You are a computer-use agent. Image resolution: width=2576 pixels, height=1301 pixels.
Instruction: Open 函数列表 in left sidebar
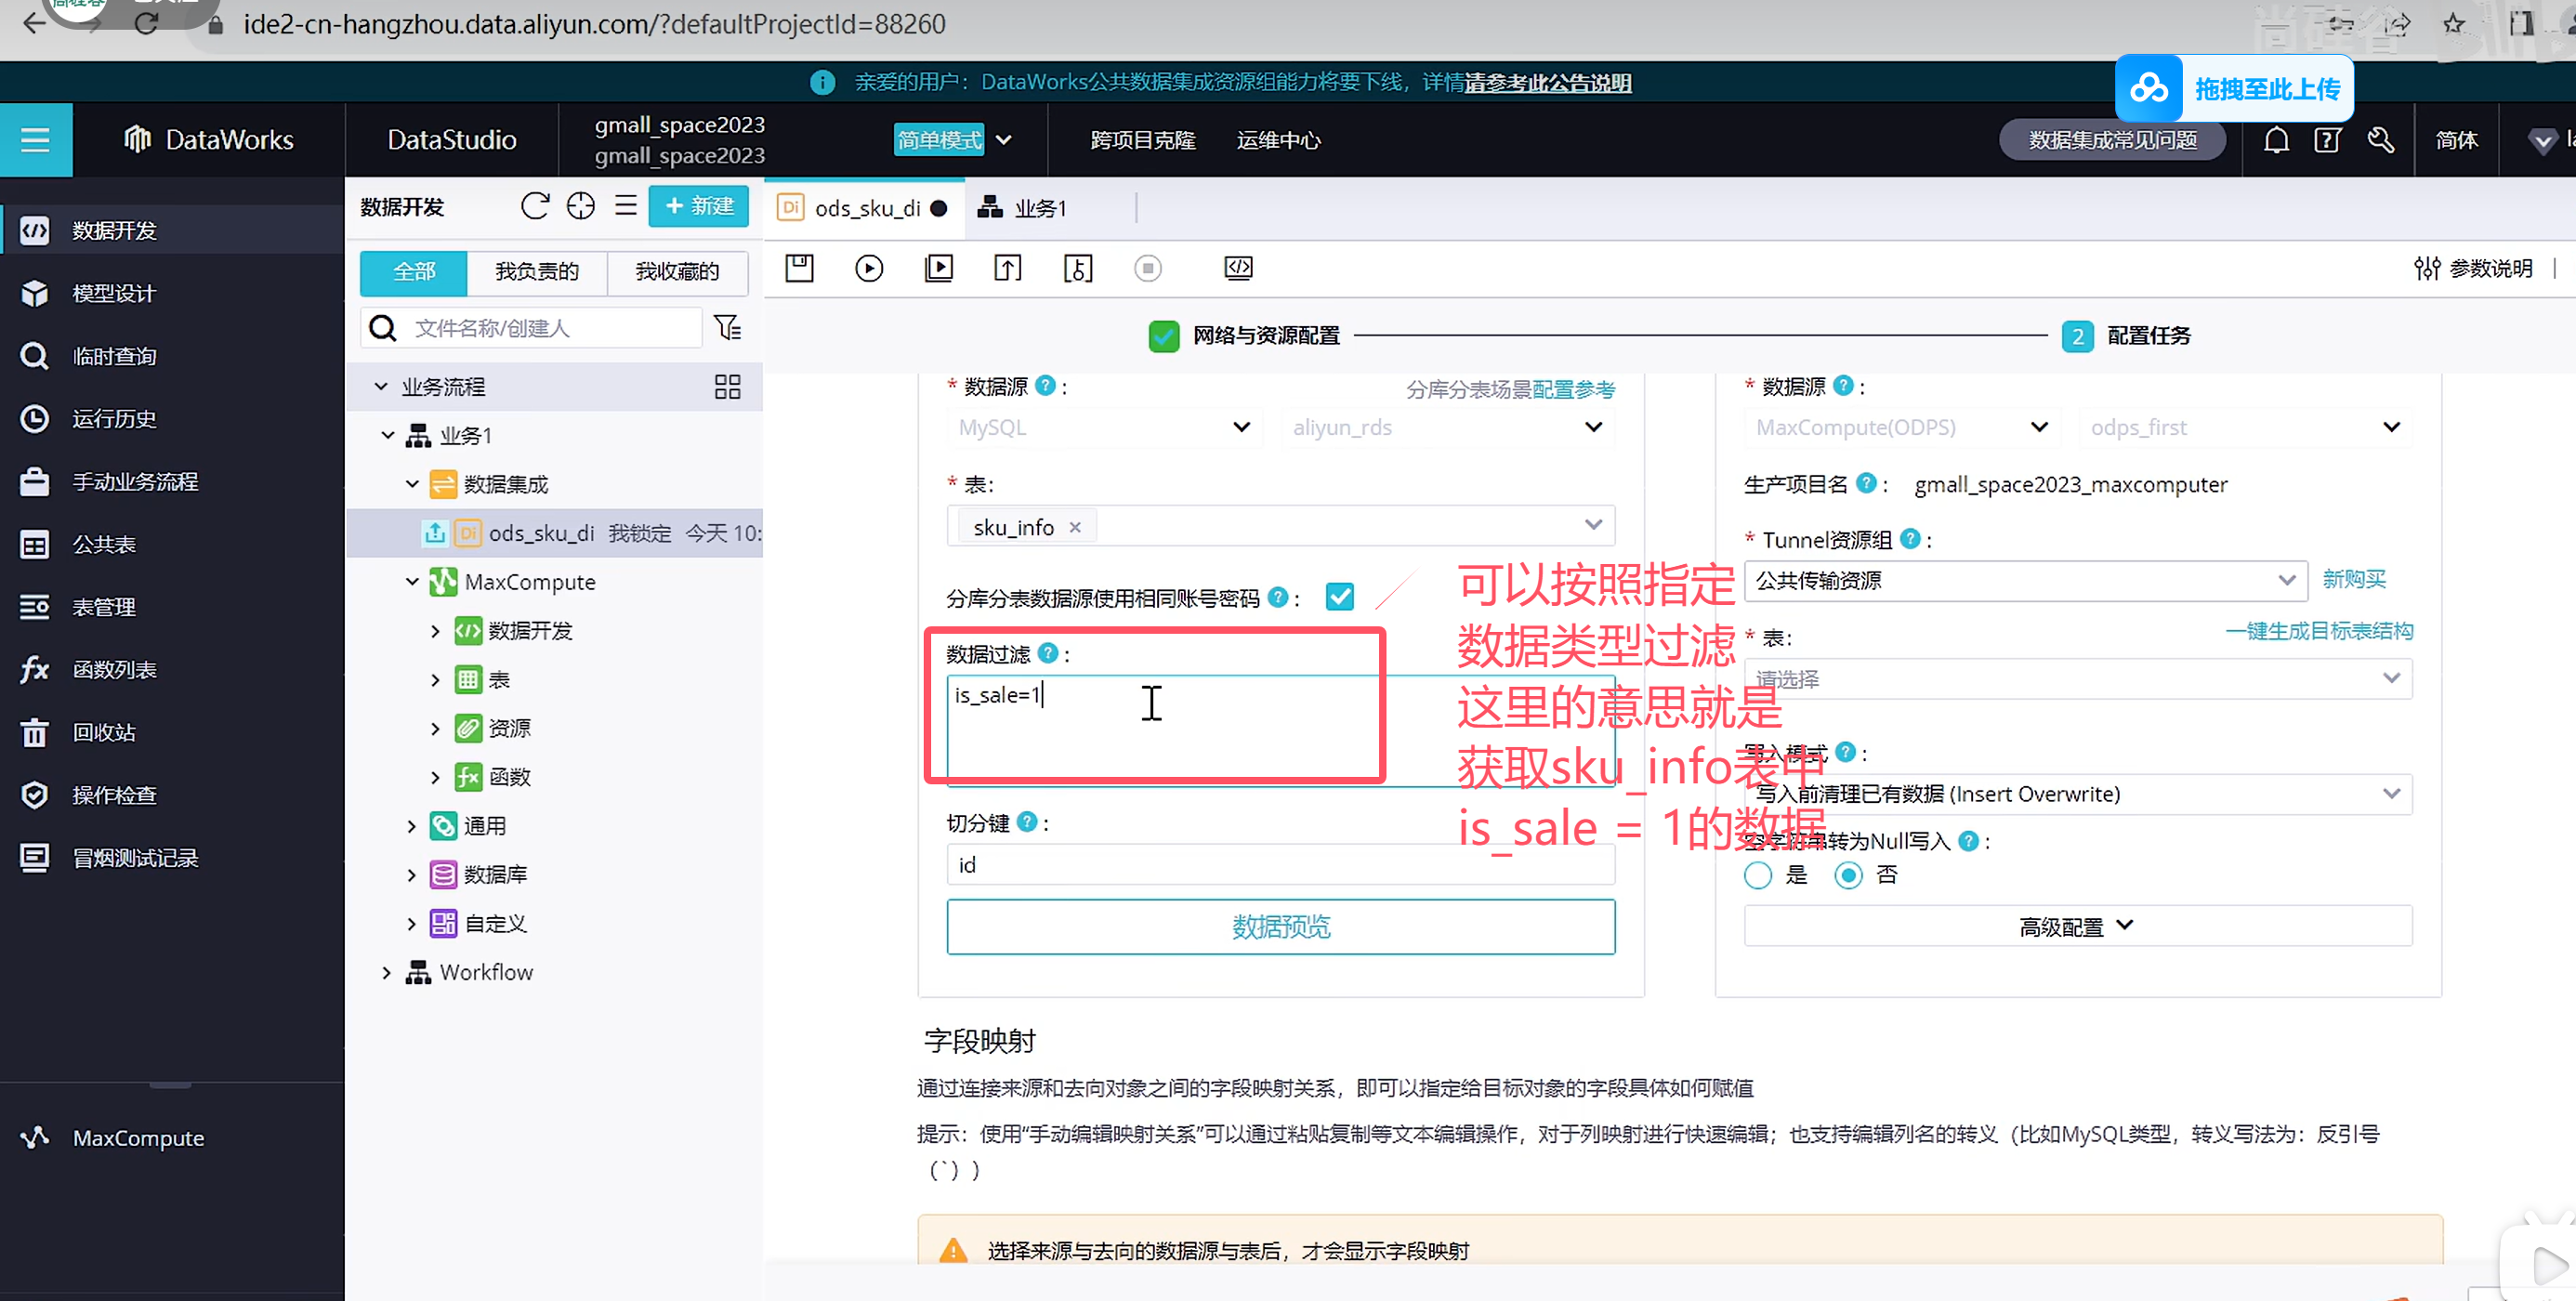(x=114, y=669)
